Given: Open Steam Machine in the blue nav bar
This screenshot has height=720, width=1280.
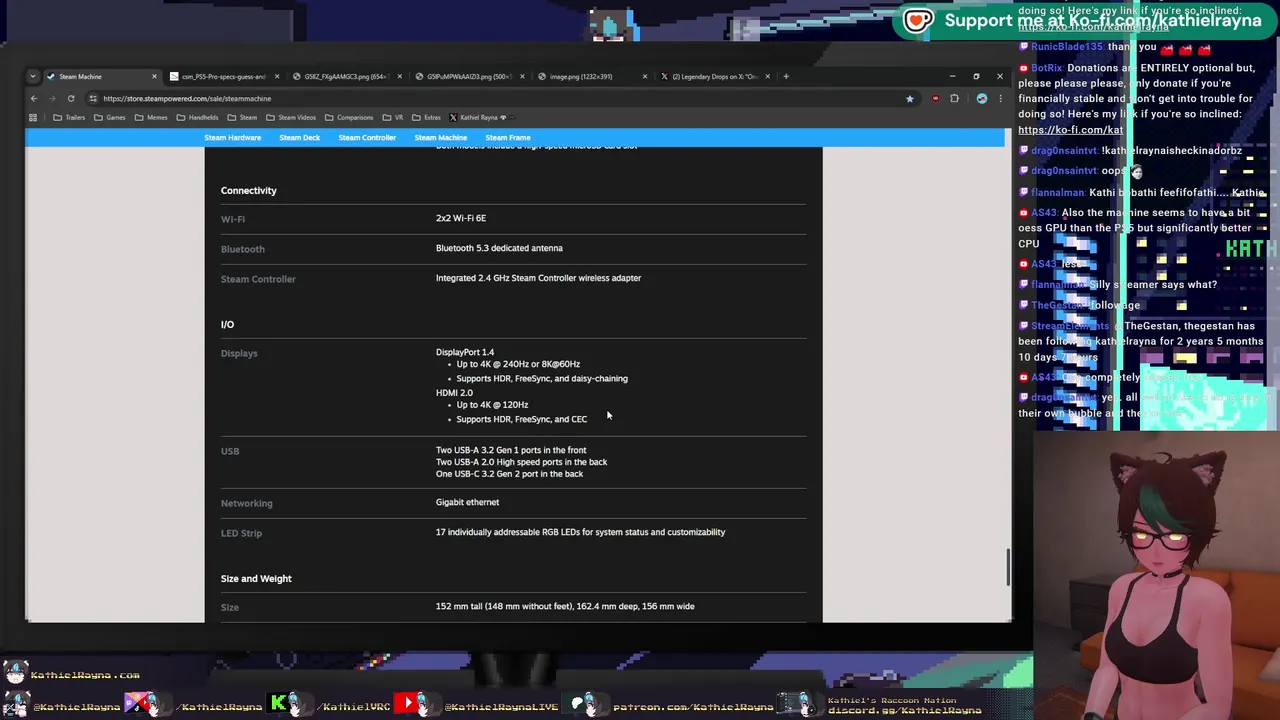Looking at the screenshot, I should click(x=440, y=138).
